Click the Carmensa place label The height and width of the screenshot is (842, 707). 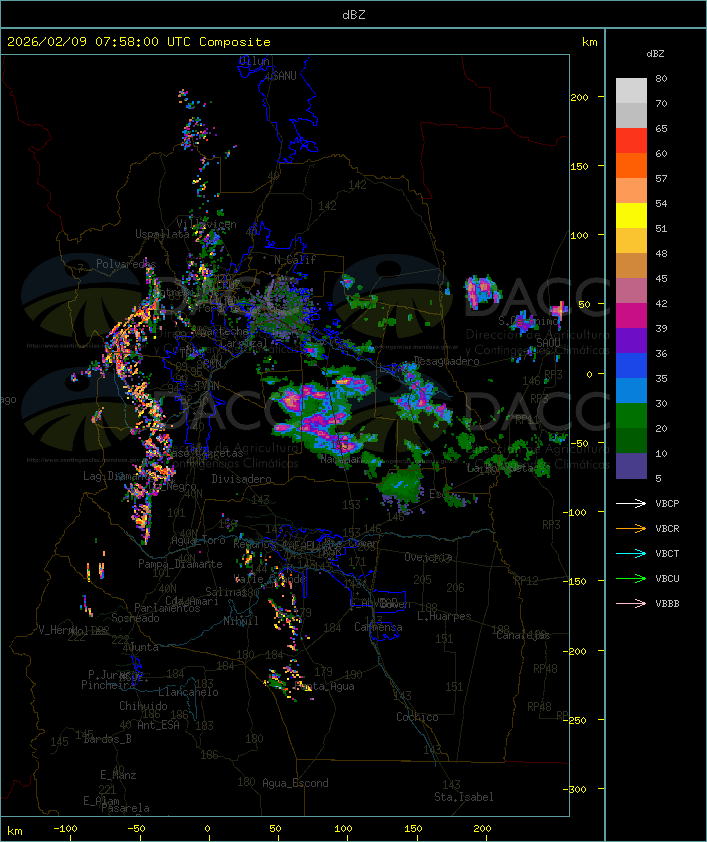(x=378, y=627)
